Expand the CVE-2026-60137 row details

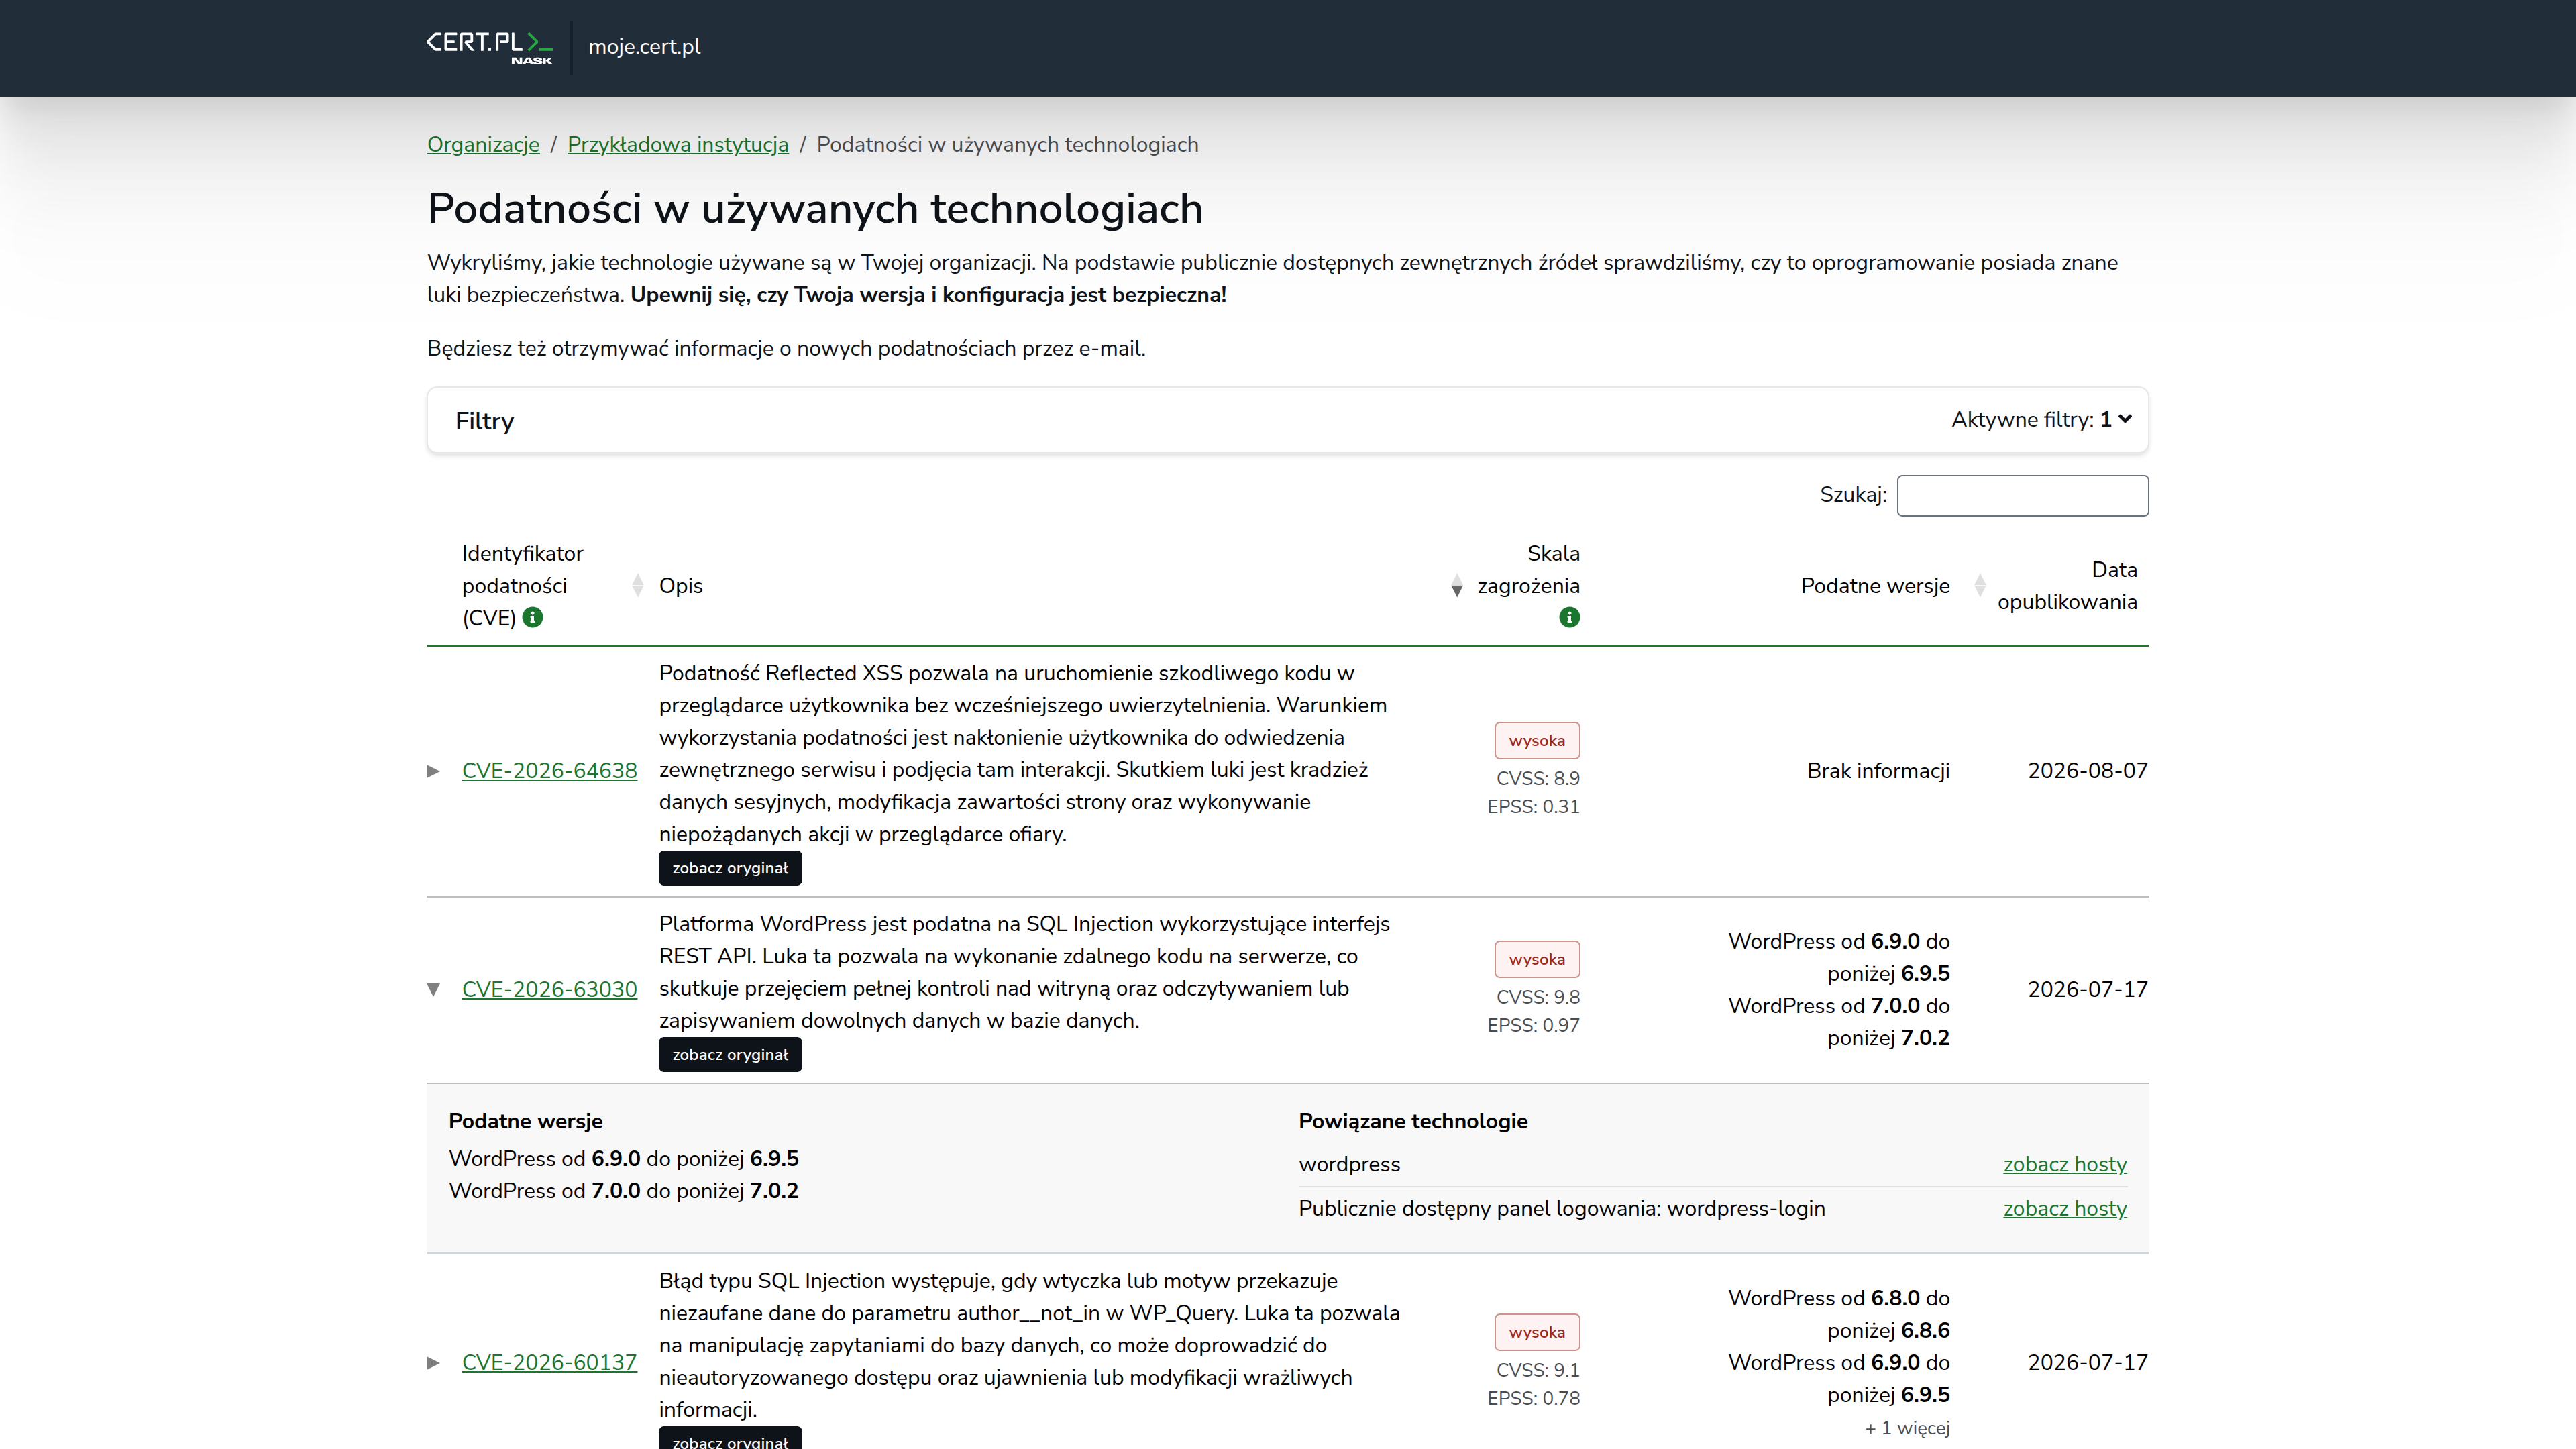[x=433, y=1362]
